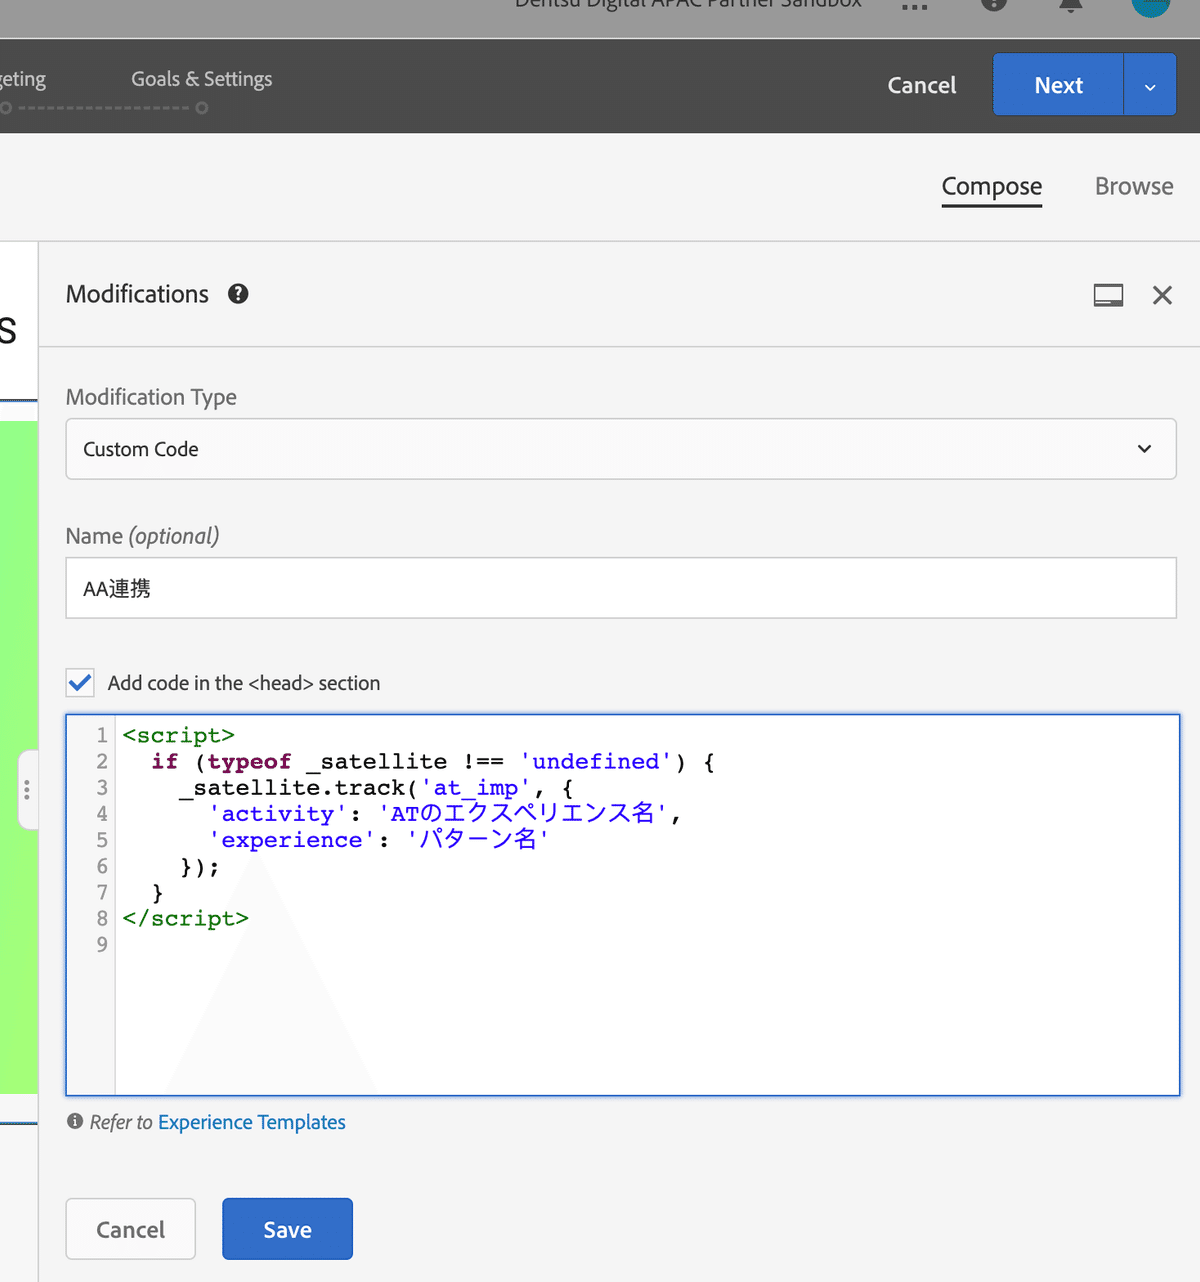
Task: Click the opening <script> tag line
Action: coord(179,735)
